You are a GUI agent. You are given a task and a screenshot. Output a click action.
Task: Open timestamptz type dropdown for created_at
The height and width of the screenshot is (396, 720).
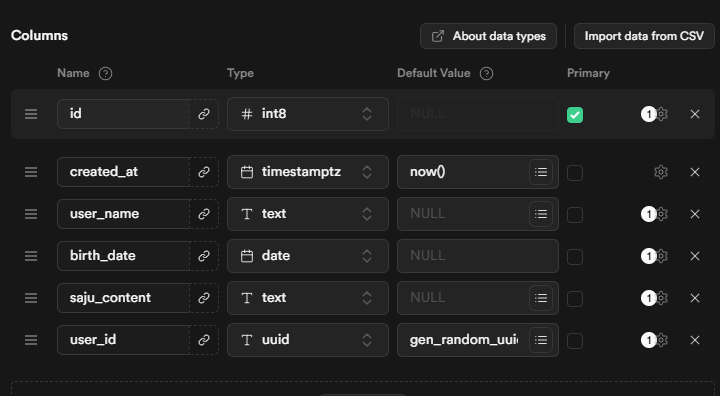[308, 172]
